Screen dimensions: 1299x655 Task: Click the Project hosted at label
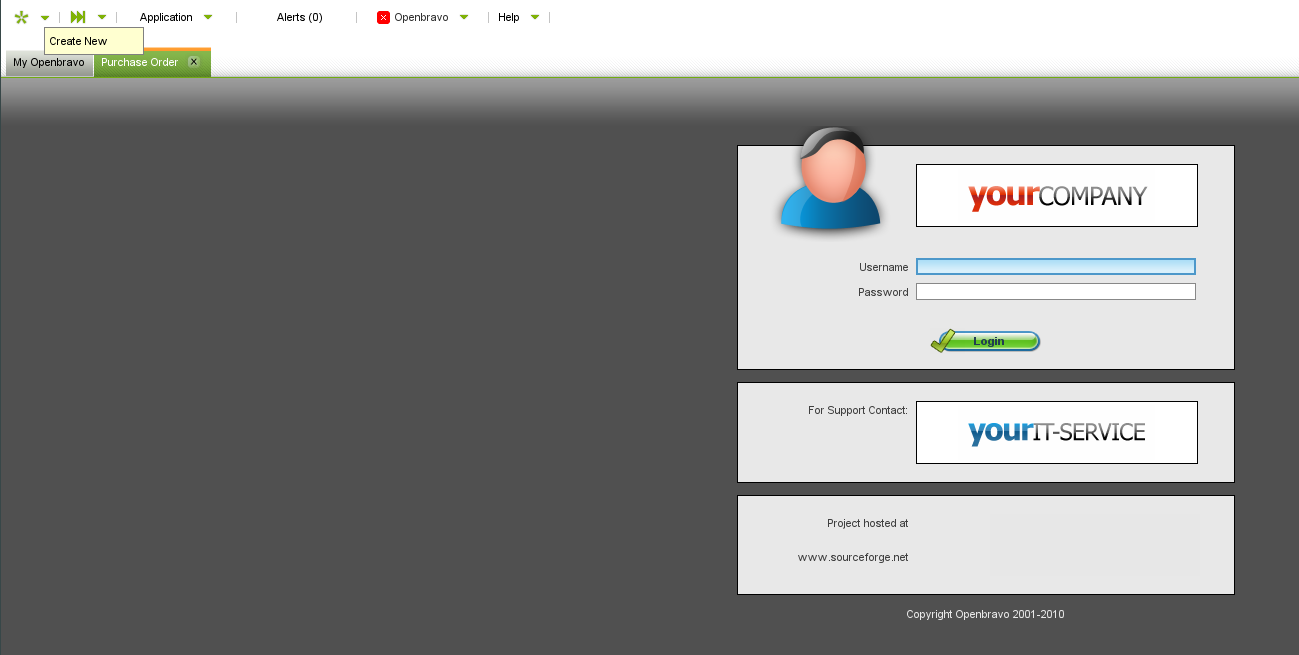[868, 523]
